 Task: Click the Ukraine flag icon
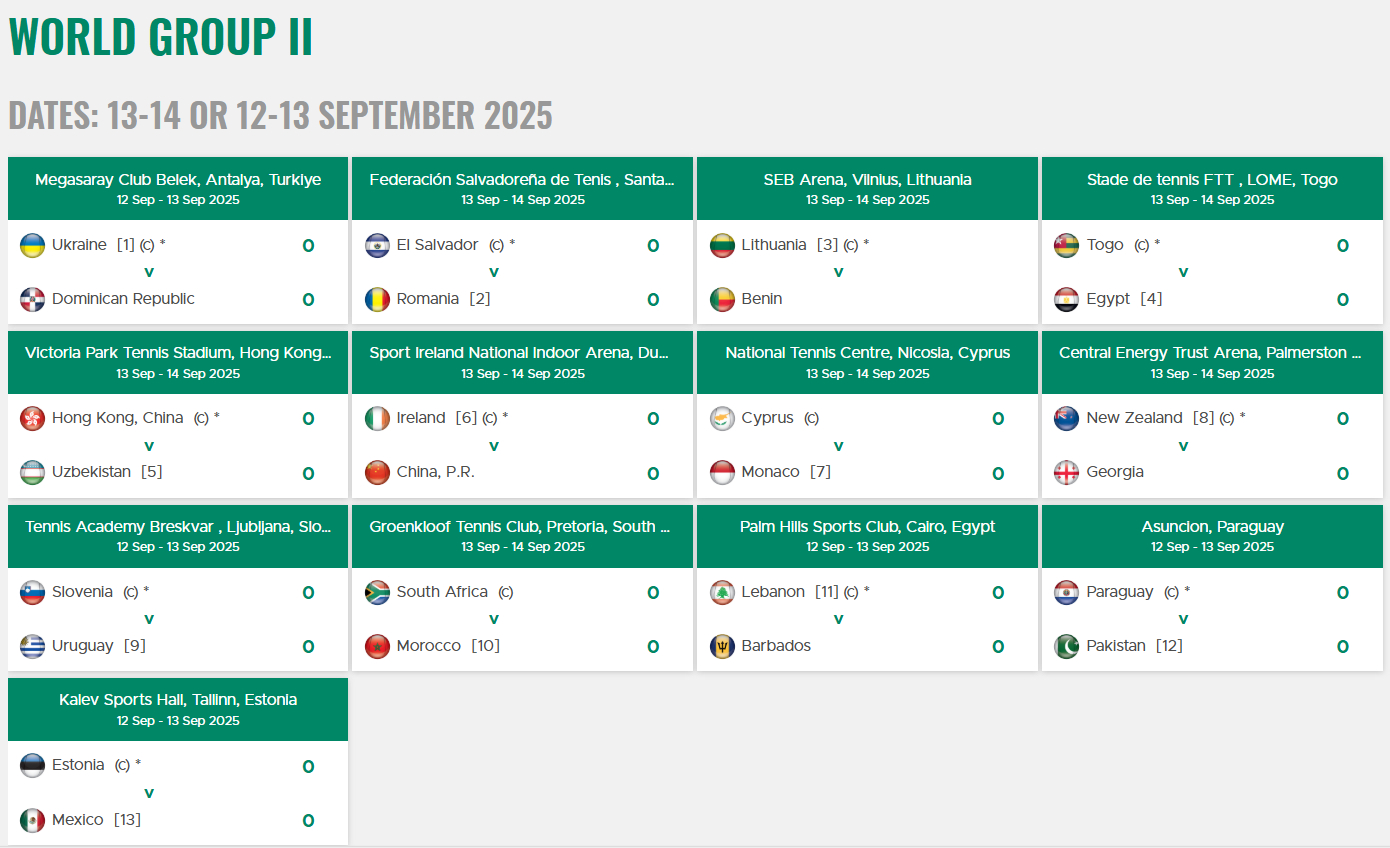click(x=33, y=245)
